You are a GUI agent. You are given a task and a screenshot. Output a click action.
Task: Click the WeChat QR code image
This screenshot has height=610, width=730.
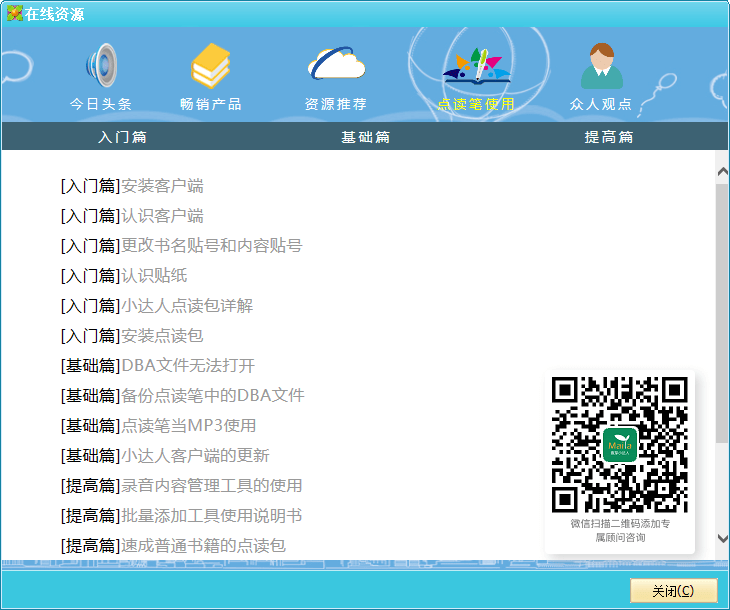[620, 444]
